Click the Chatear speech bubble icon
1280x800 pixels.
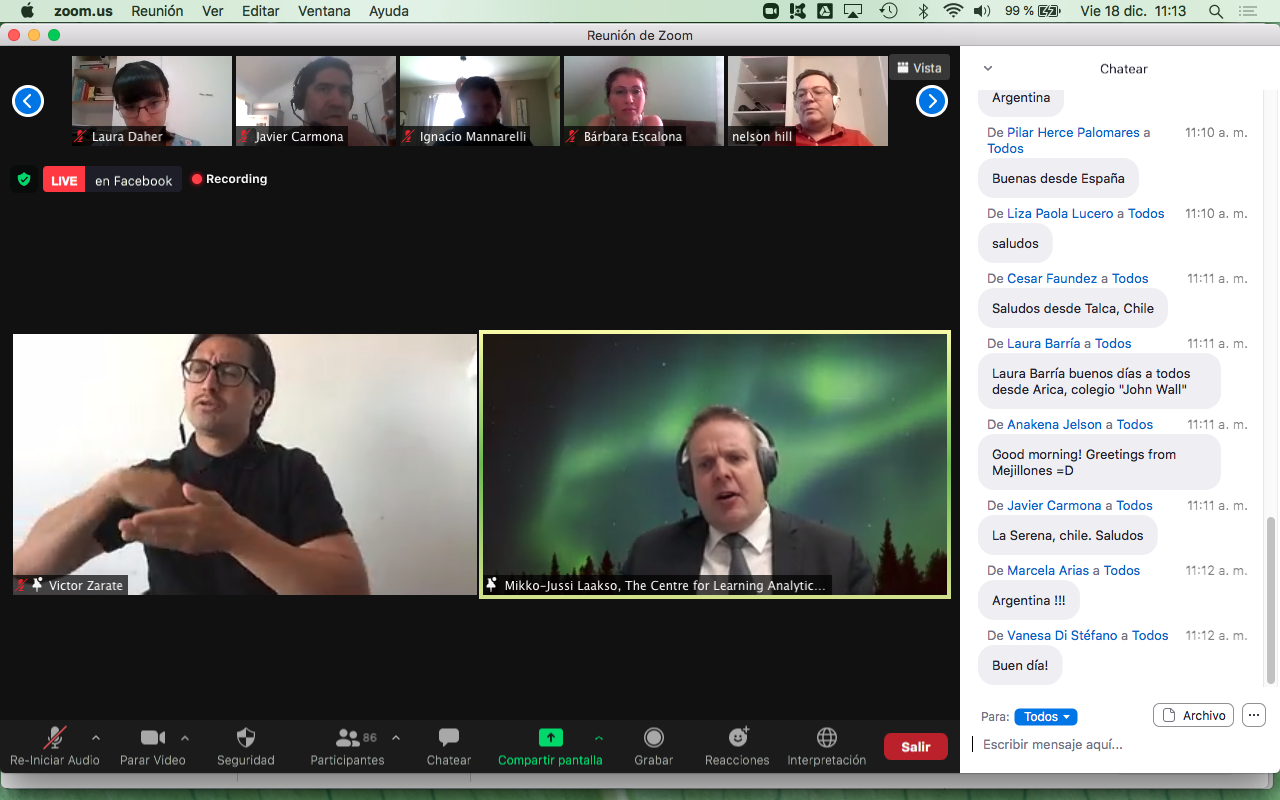tap(449, 738)
